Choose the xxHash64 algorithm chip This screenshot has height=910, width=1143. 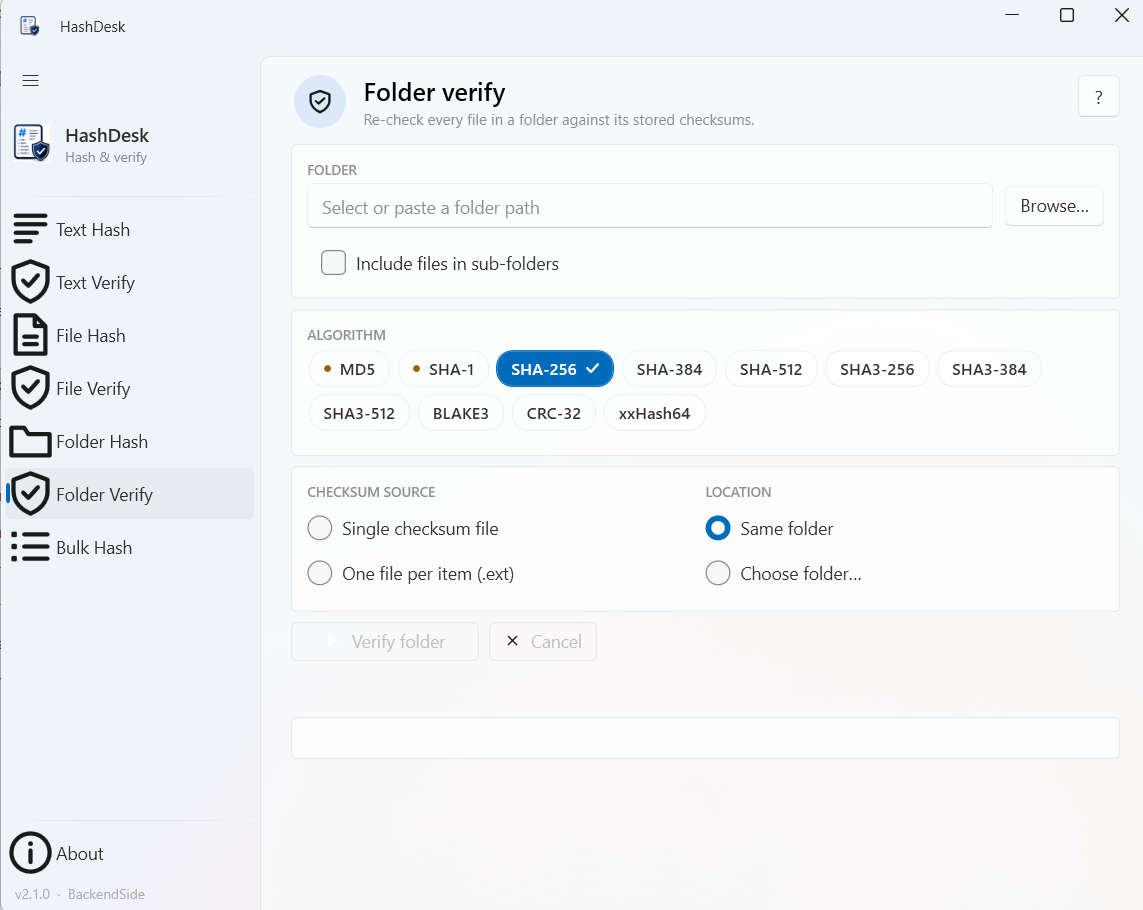click(655, 413)
